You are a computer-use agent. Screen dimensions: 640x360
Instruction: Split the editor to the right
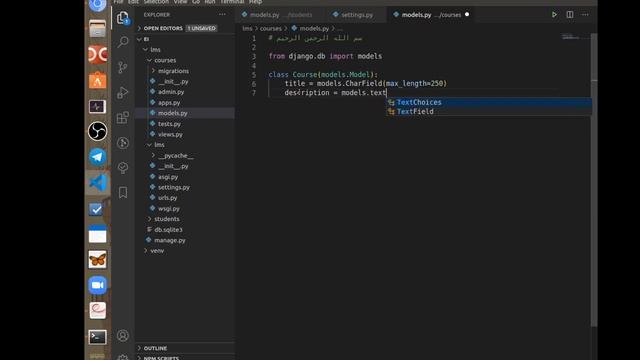(570, 15)
